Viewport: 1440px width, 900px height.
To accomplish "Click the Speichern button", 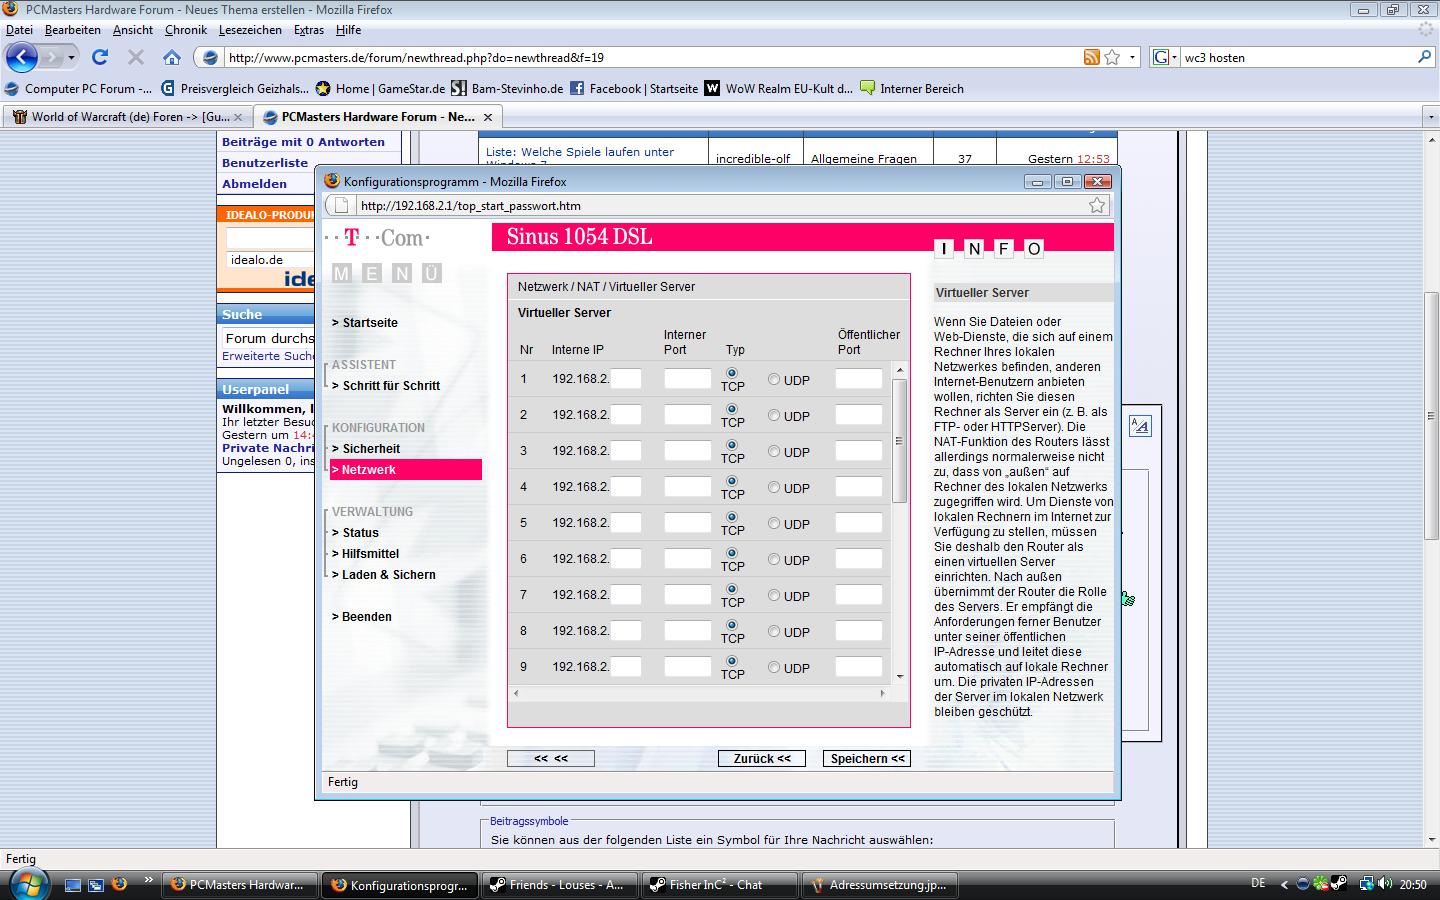I will pos(867,759).
